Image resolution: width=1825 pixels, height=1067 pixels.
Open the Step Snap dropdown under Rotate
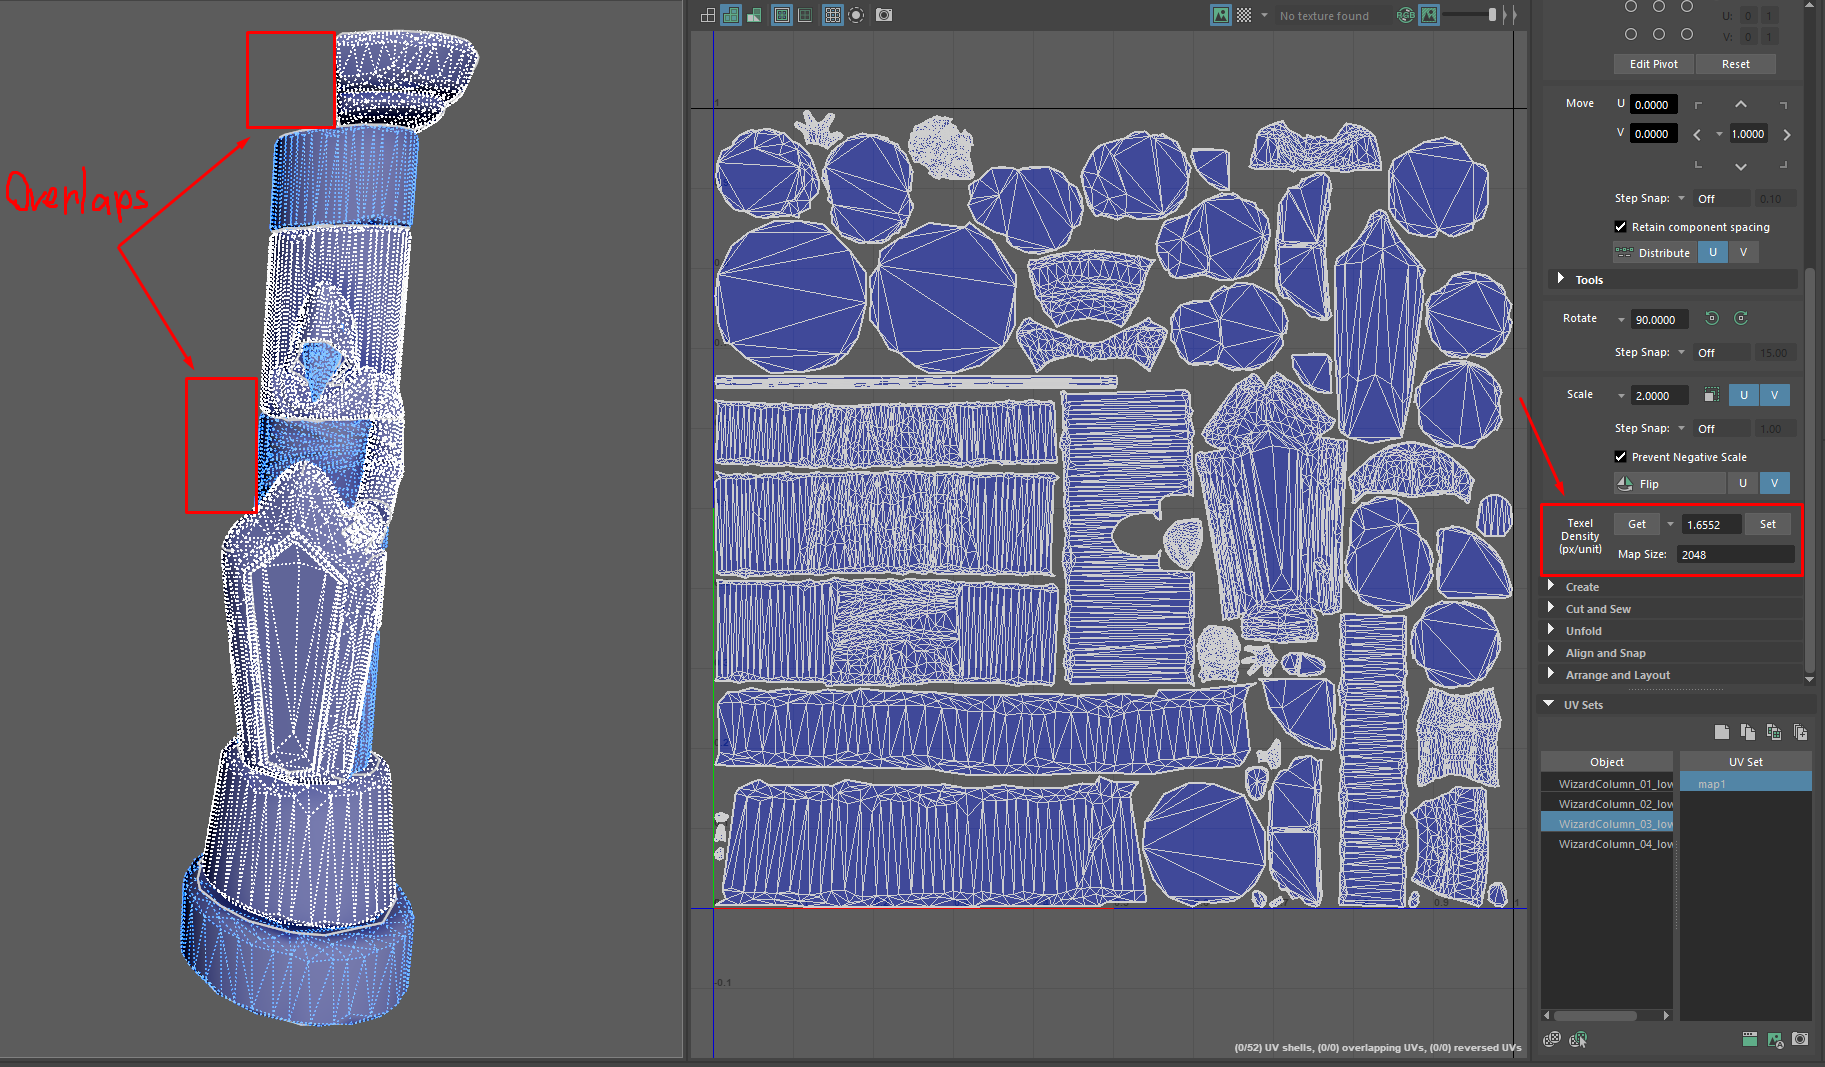coord(1681,351)
